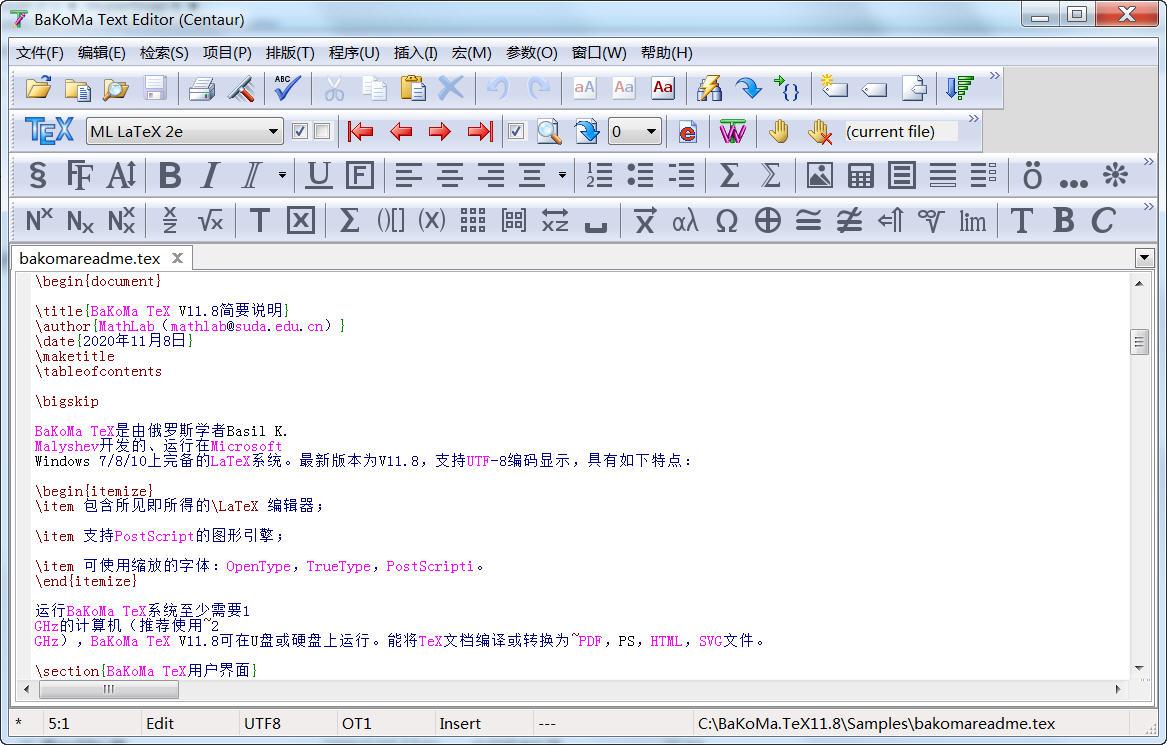Viewport: 1167px width, 745px height.
Task: Insert circled plus operator icon
Action: pos(767,220)
